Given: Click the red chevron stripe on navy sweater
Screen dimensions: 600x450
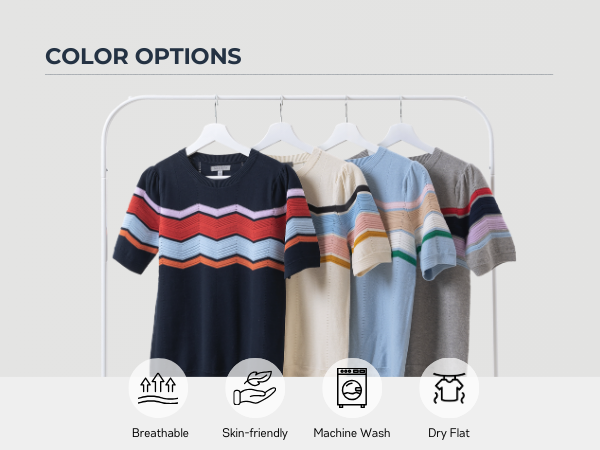Looking at the screenshot, I should point(222,227).
